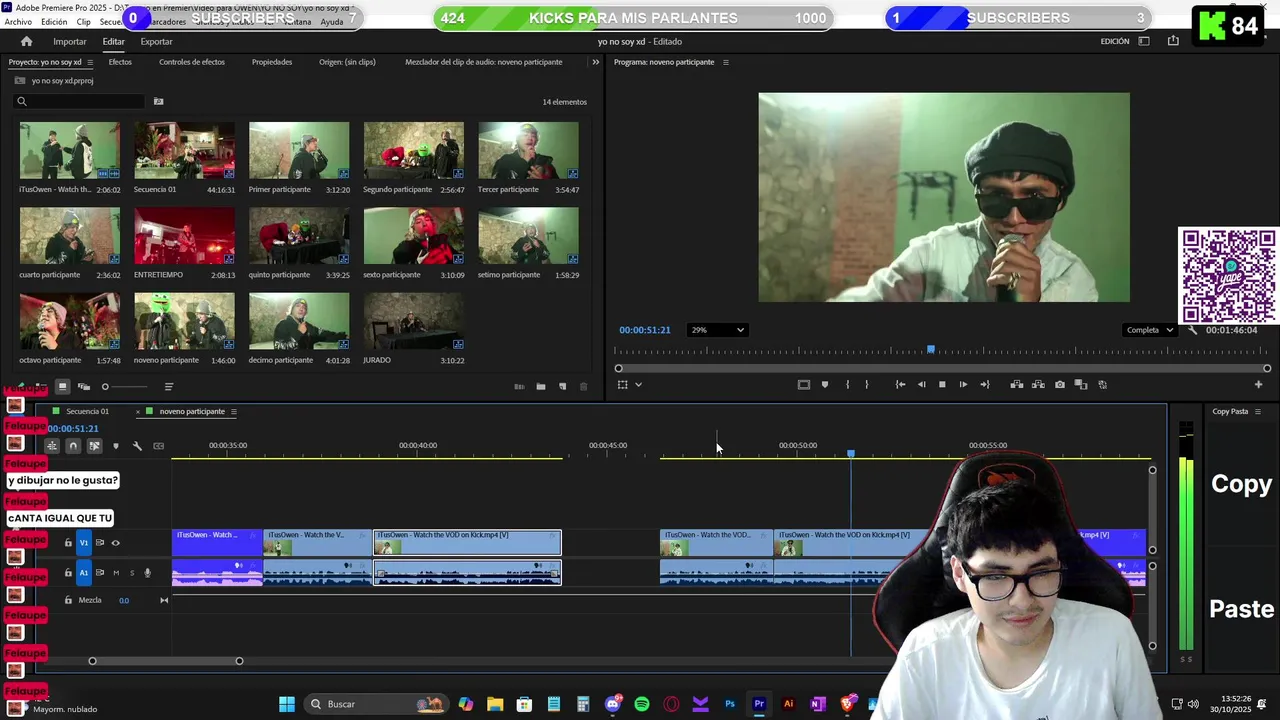Open the Ayuda menu
Viewport: 1280px width, 720px height.
331,22
